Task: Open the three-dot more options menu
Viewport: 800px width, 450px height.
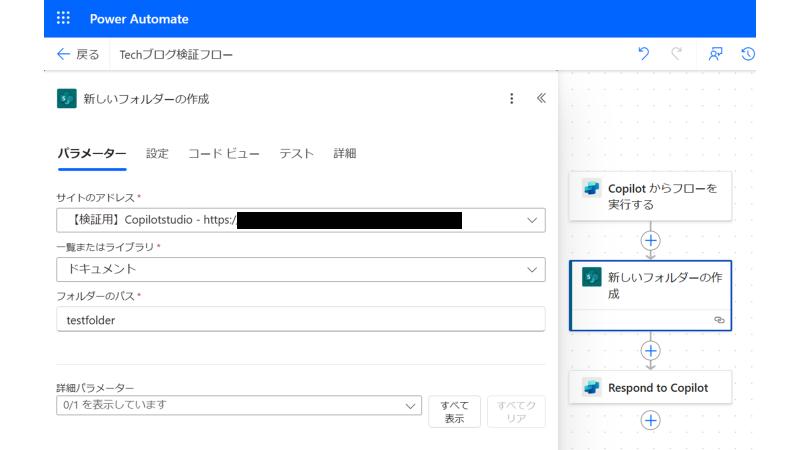Action: pos(512,98)
